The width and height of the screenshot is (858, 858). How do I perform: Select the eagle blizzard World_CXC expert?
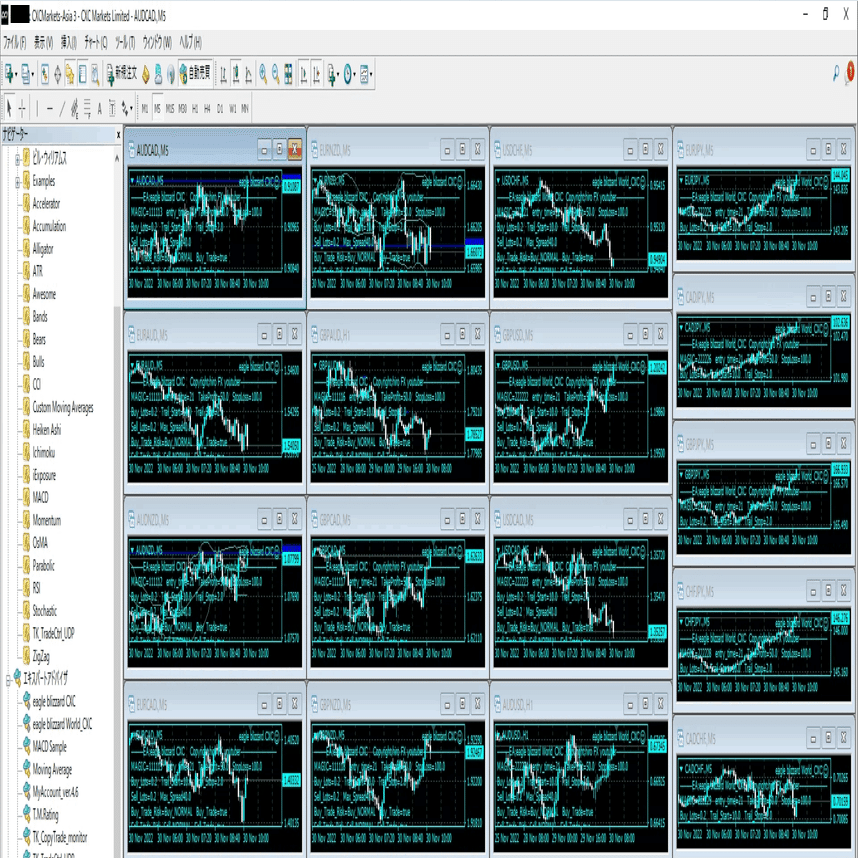point(62,724)
